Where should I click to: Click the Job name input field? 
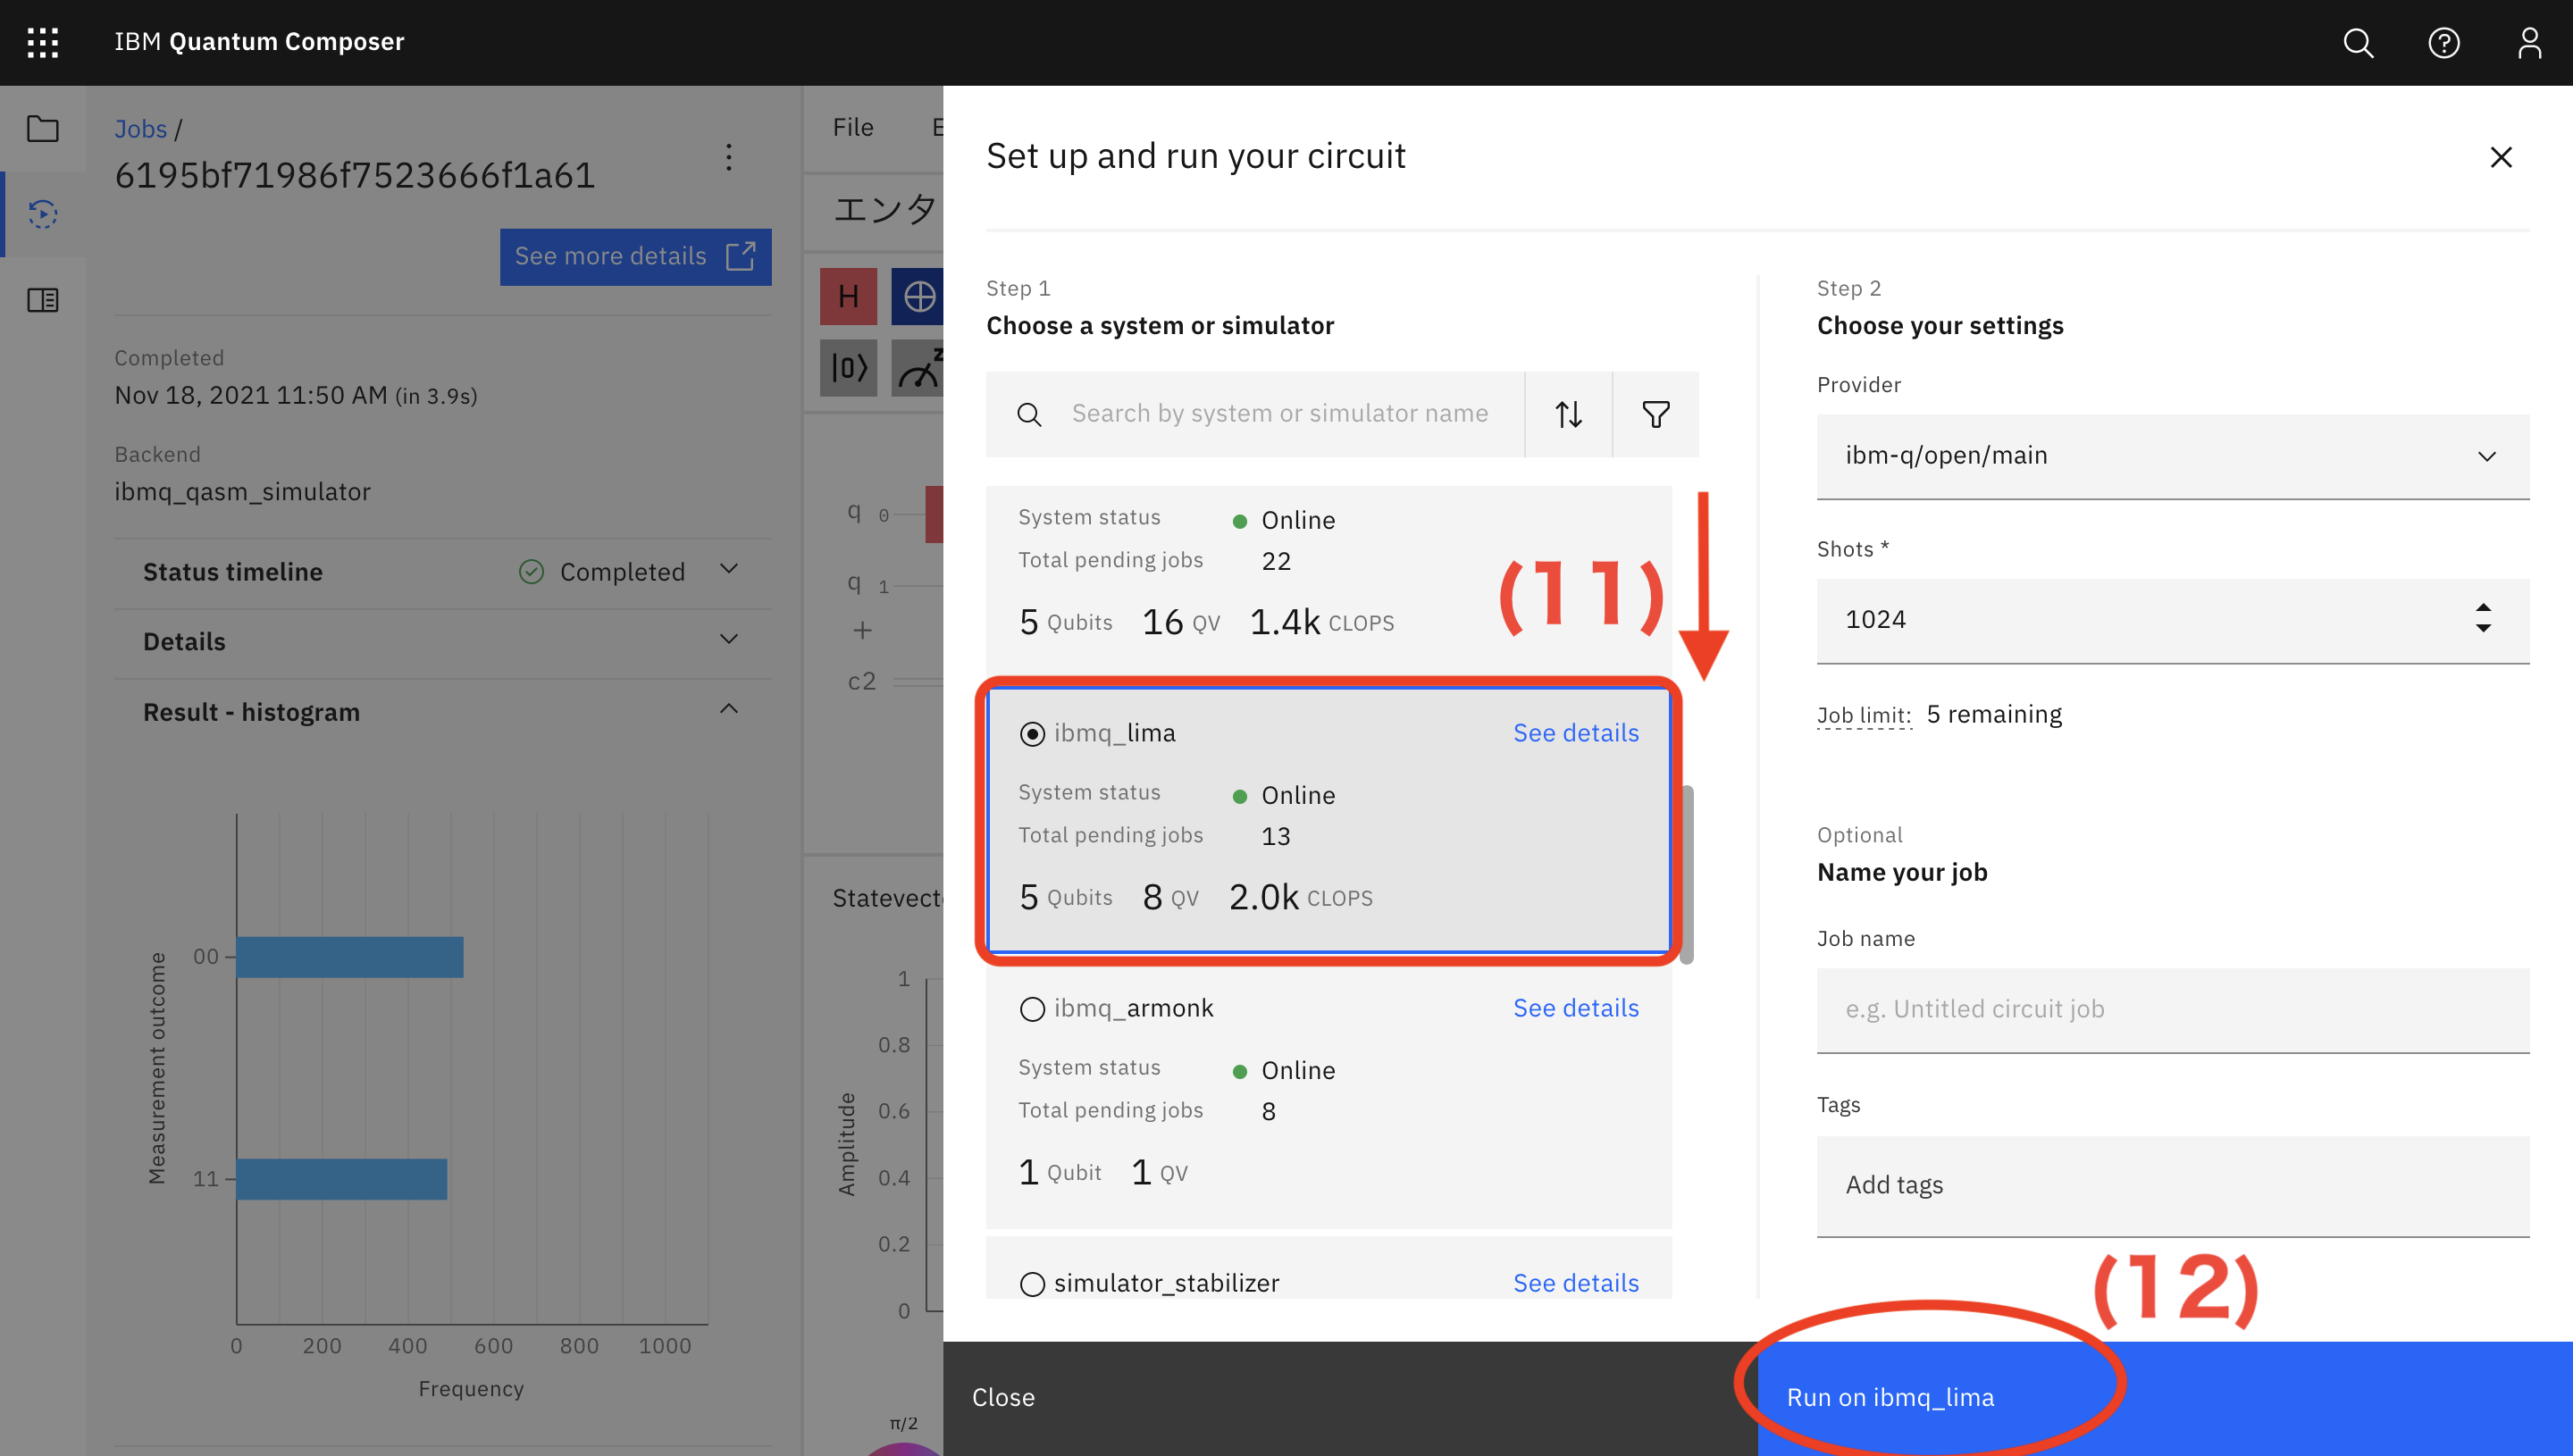coord(2172,1009)
